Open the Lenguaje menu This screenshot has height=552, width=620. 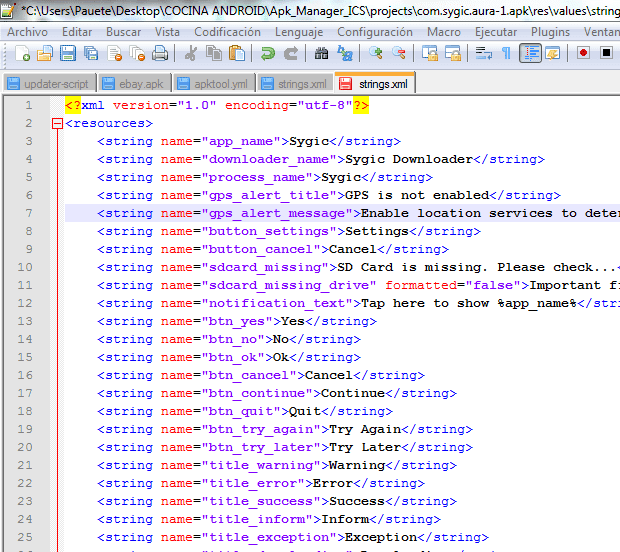click(x=299, y=32)
